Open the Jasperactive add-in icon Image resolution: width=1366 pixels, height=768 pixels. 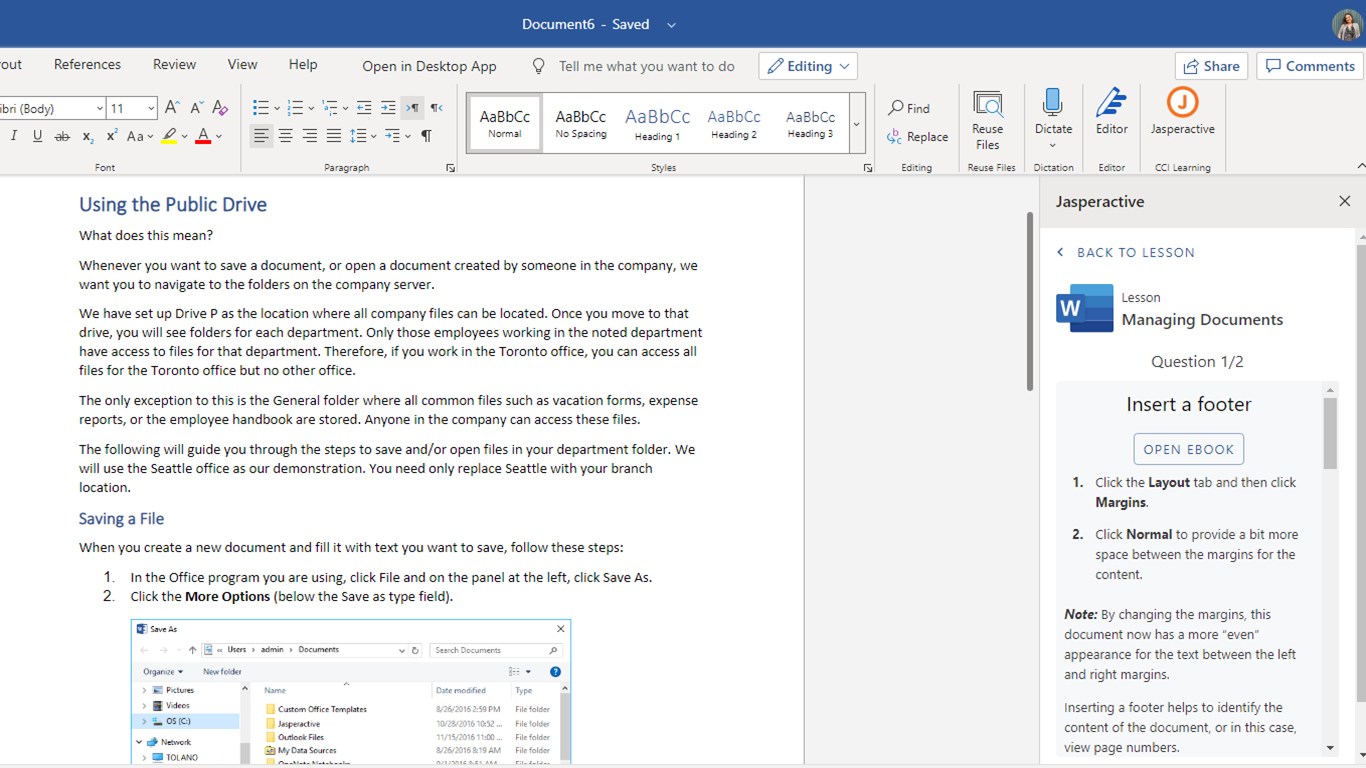1182,110
